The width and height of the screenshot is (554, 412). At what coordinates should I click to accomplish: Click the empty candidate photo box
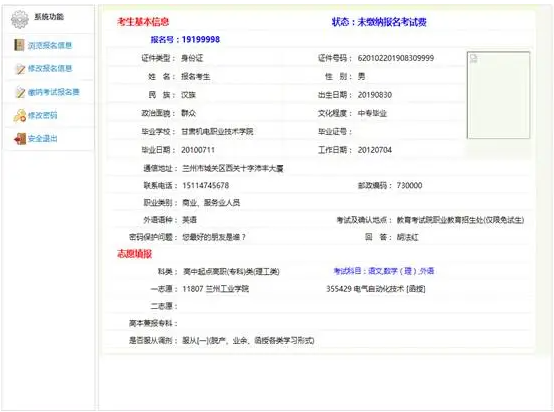[x=498, y=95]
